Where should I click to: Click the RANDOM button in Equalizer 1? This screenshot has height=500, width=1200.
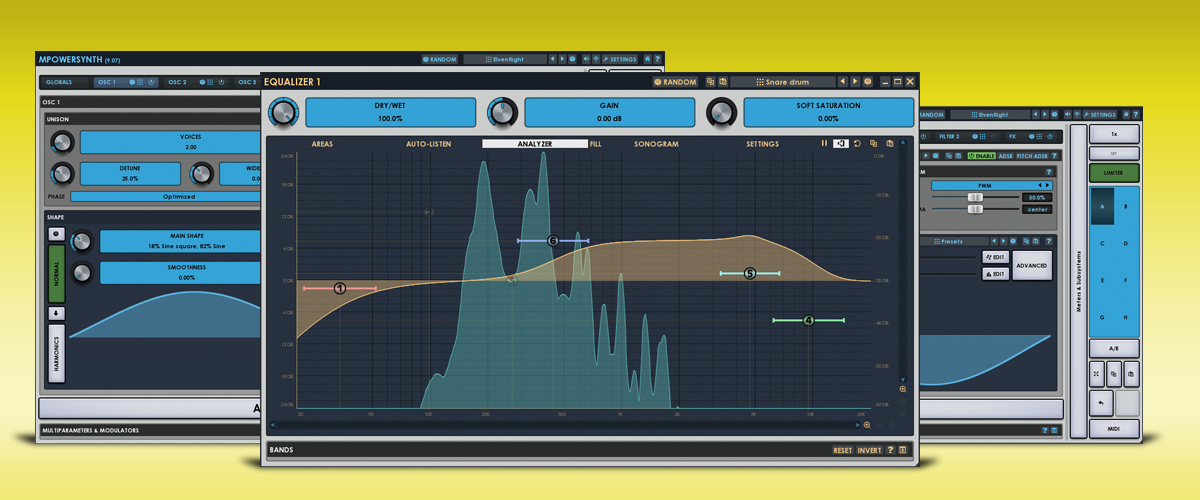tap(675, 81)
